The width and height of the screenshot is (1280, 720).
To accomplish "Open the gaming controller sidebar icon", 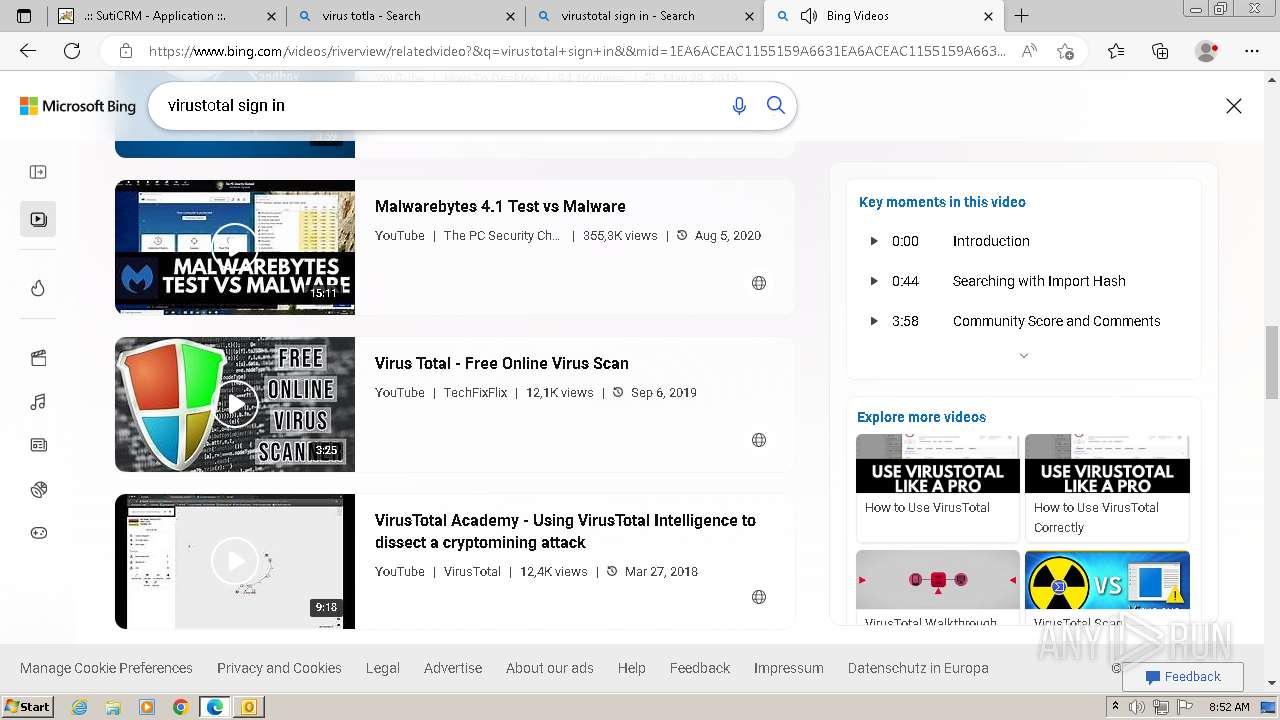I will [x=38, y=533].
